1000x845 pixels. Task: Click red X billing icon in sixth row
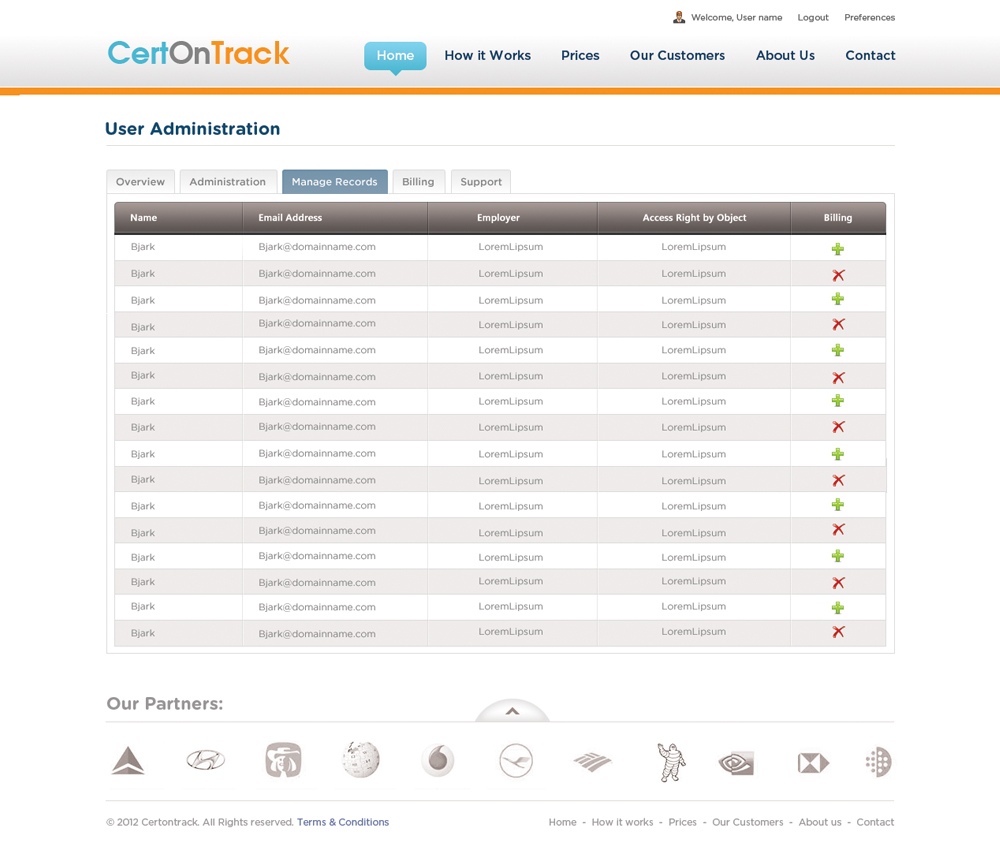point(838,378)
